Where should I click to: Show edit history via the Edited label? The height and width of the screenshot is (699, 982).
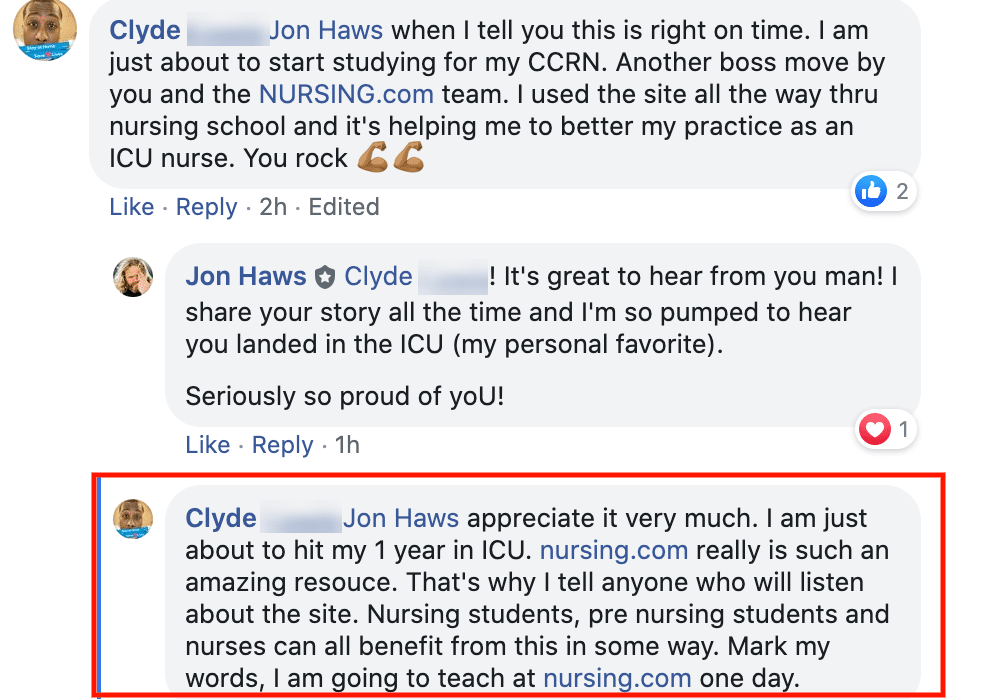tap(344, 207)
